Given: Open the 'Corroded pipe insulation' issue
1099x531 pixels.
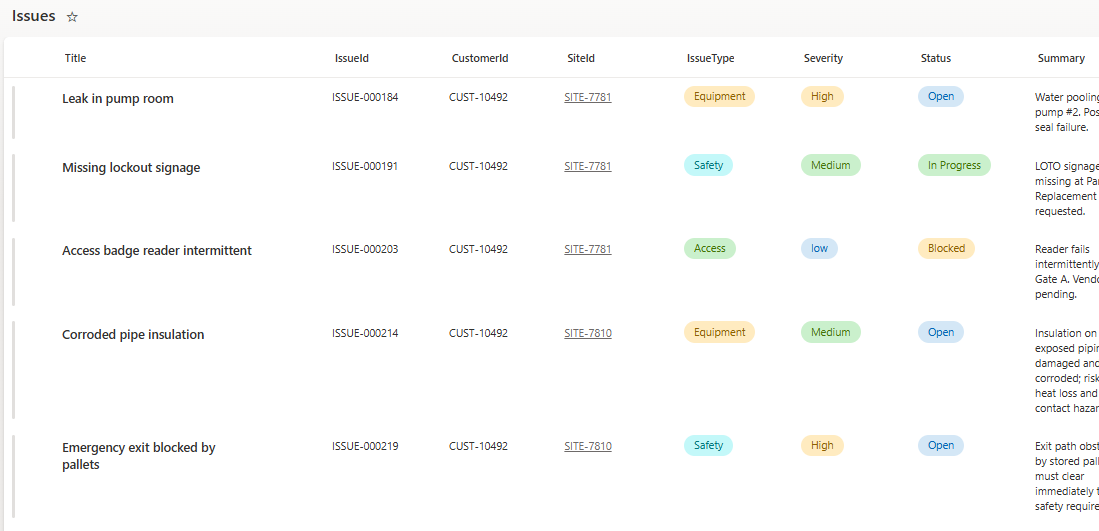Looking at the screenshot, I should [133, 334].
